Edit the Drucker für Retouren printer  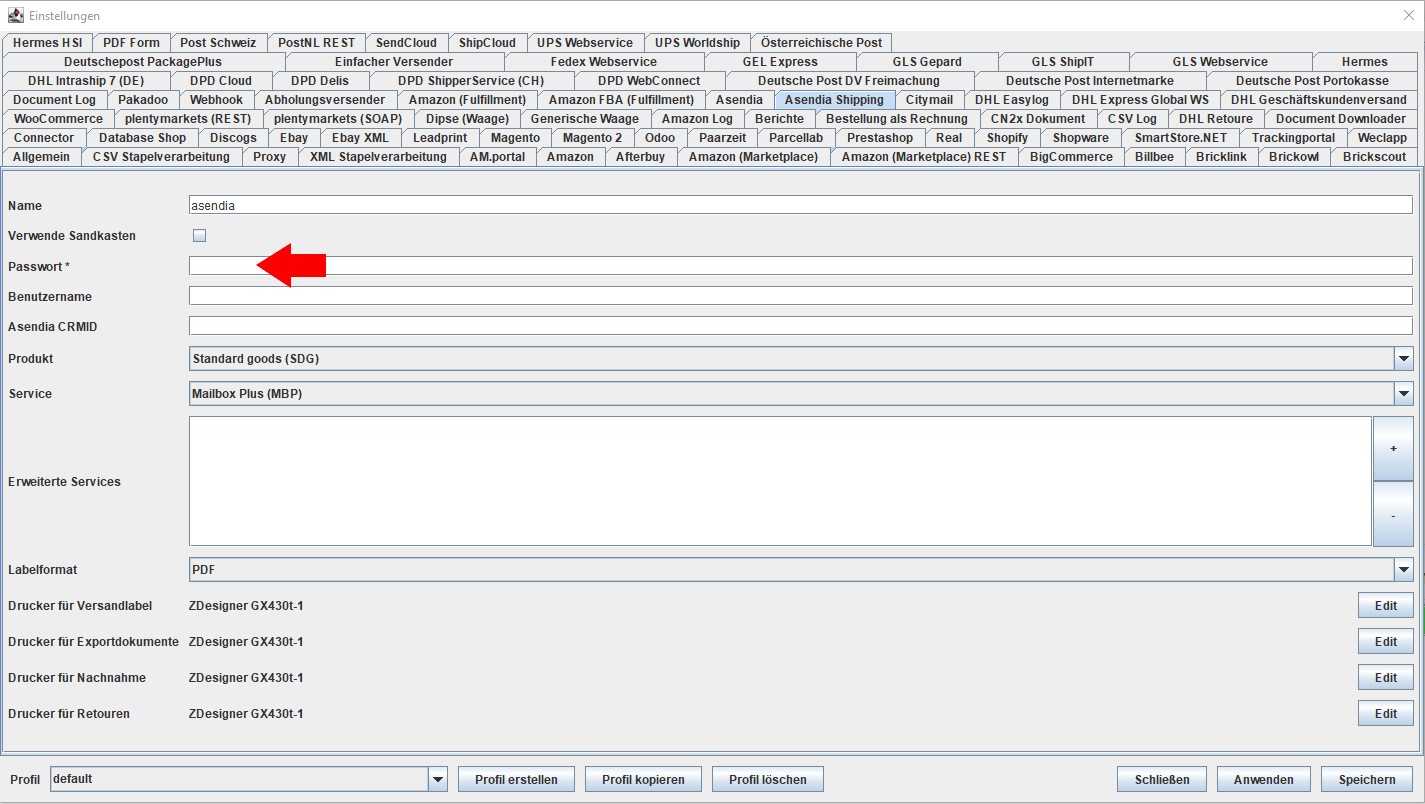pos(1386,714)
